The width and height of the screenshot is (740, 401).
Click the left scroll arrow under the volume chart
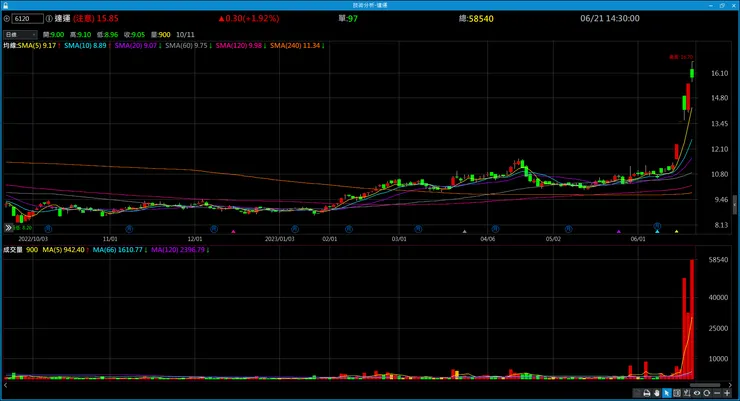tap(6, 385)
